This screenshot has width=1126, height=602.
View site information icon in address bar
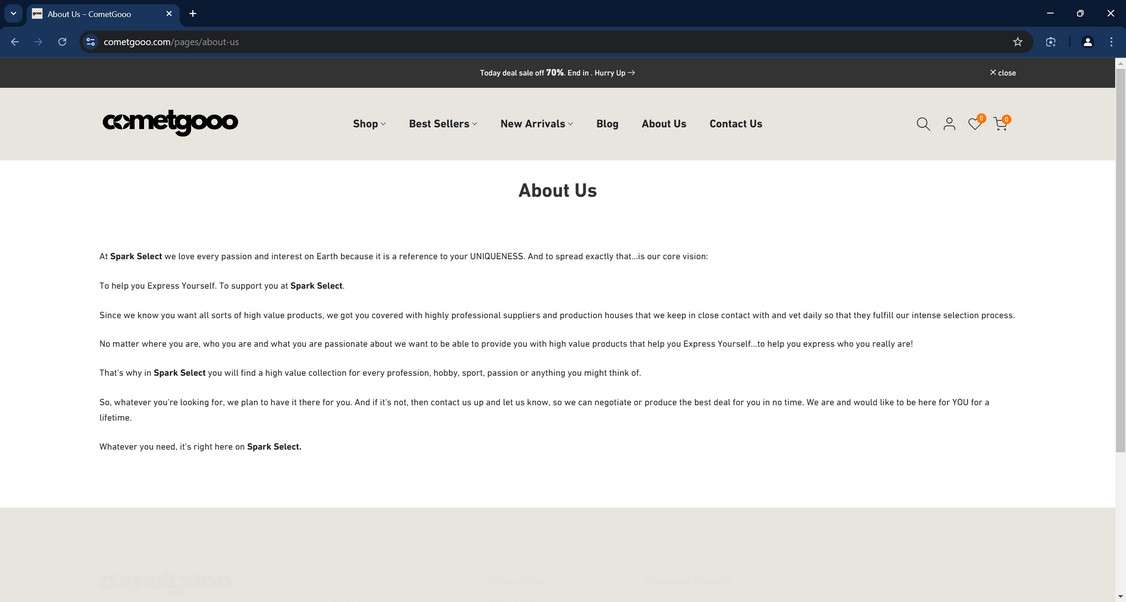pyautogui.click(x=90, y=42)
